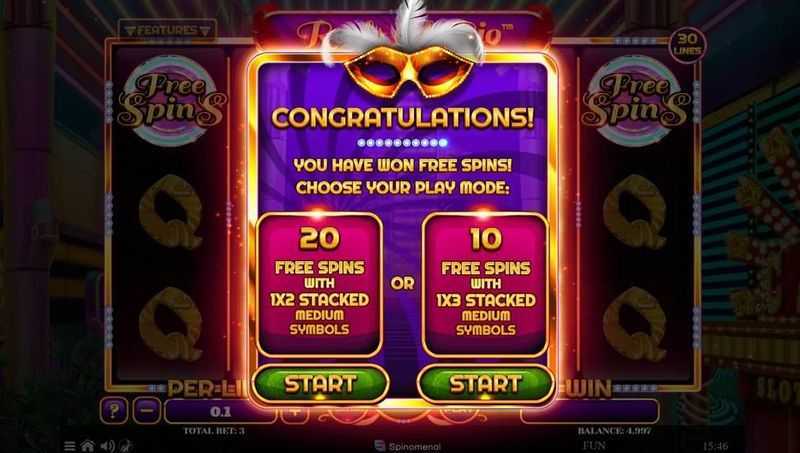Click the win amount display field
Image resolution: width=800 pixels, height=453 pixels.
point(589,411)
